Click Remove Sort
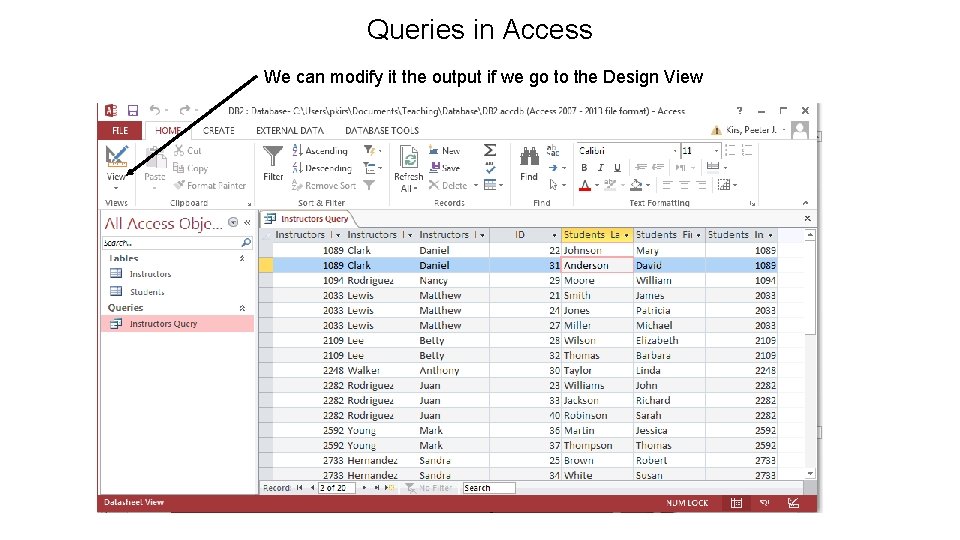Screen dimensions: 960x540 324,185
